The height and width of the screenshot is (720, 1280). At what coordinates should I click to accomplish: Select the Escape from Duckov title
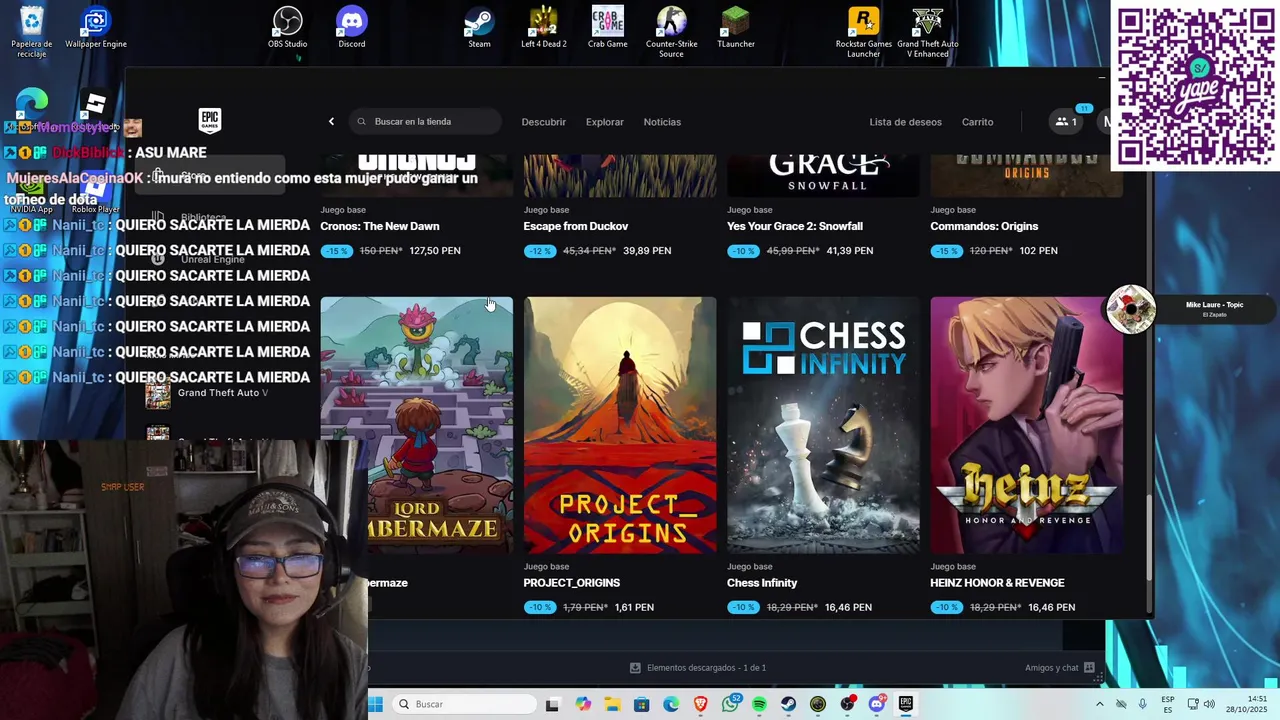point(576,226)
